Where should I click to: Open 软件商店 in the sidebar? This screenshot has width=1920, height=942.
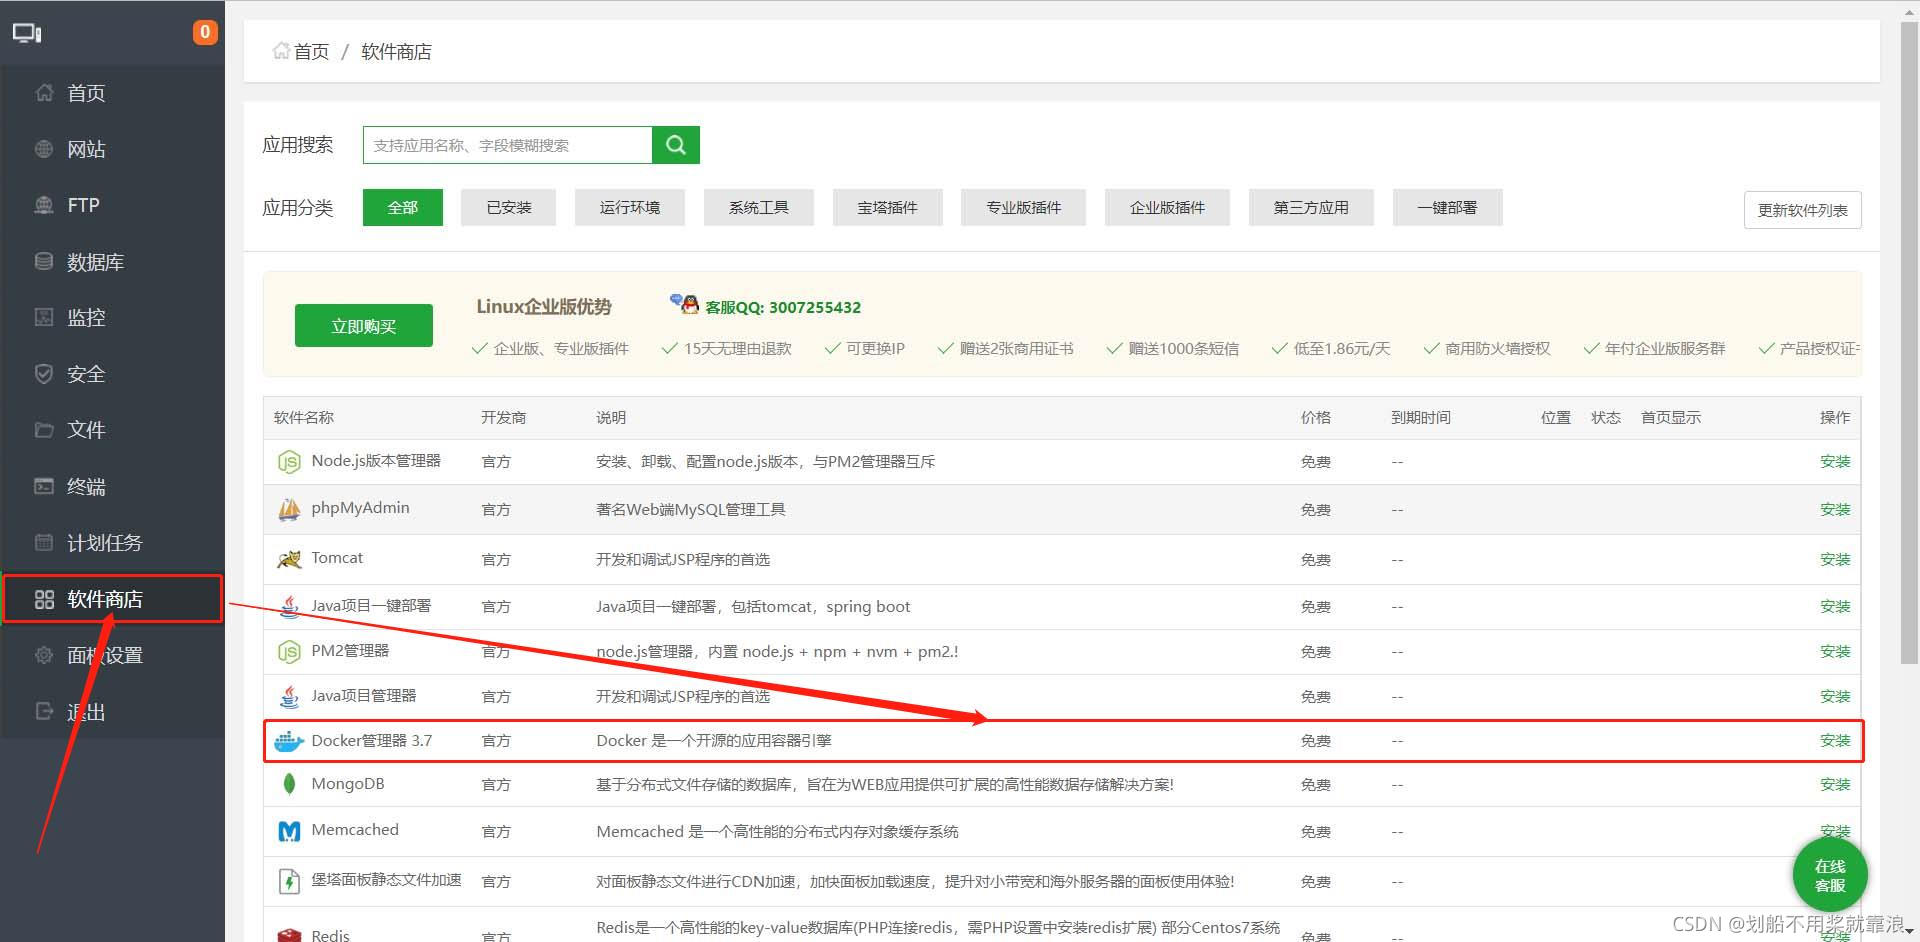coord(104,599)
